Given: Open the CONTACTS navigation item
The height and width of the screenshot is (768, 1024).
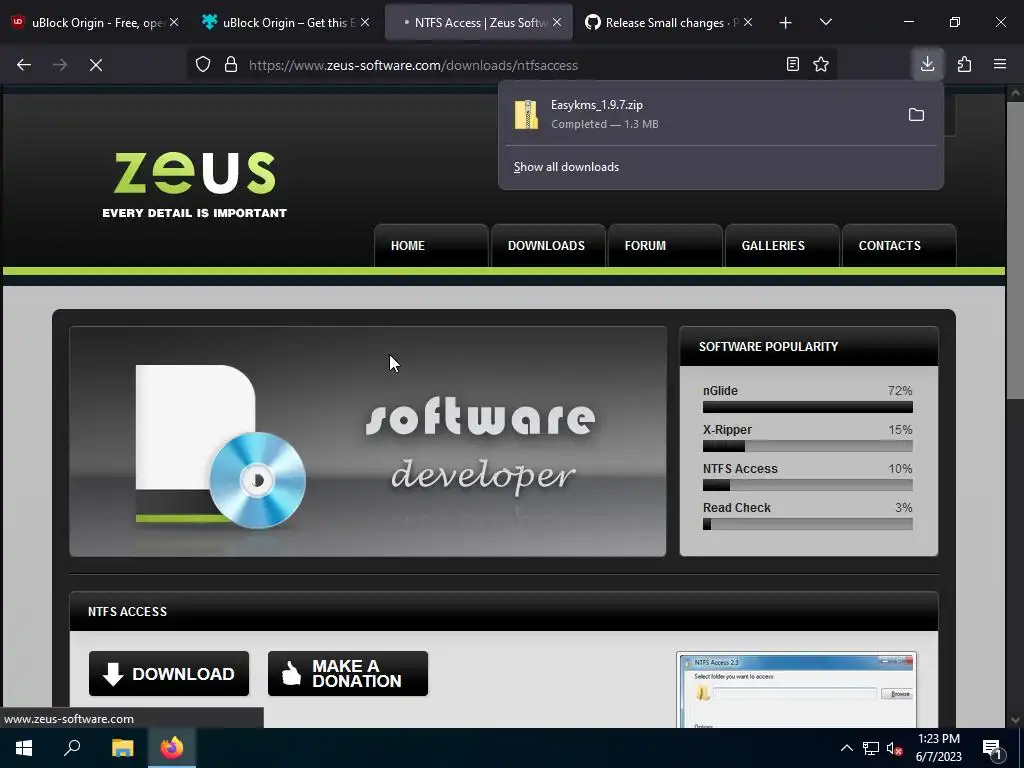Looking at the screenshot, I should click(x=899, y=246).
